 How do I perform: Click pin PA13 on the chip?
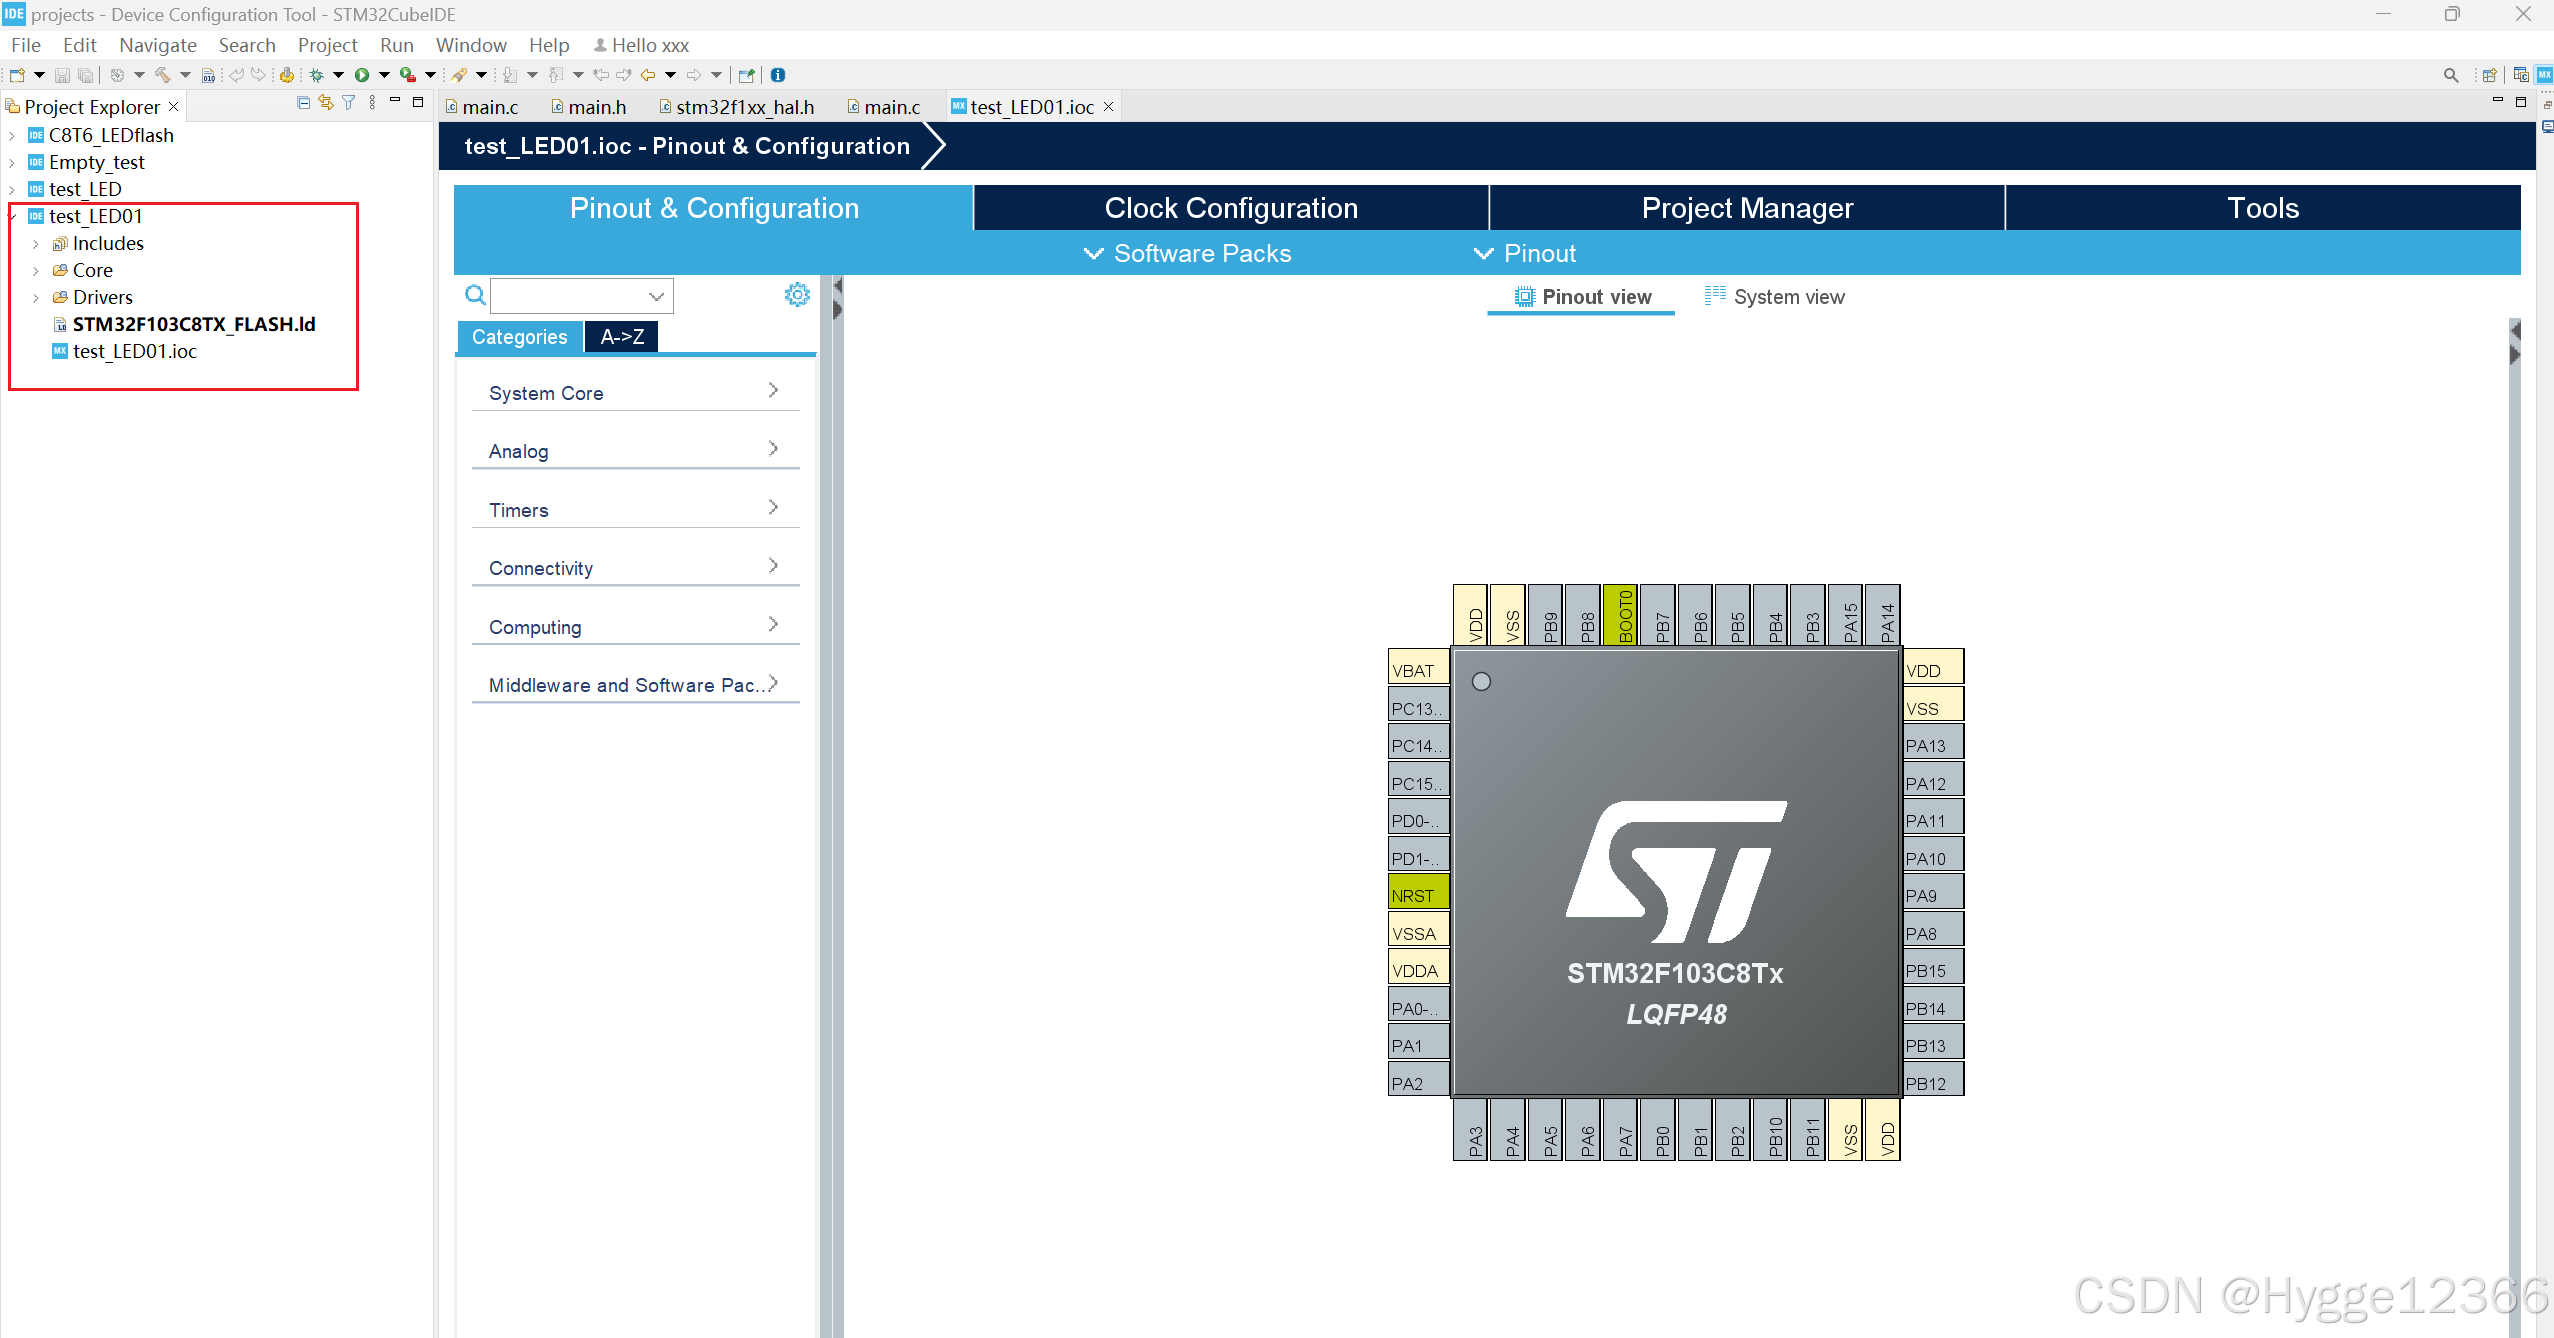[1931, 745]
